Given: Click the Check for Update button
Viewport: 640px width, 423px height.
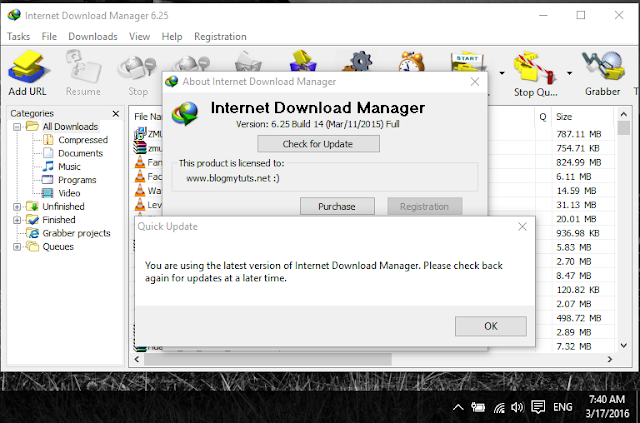Looking at the screenshot, I should point(318,144).
